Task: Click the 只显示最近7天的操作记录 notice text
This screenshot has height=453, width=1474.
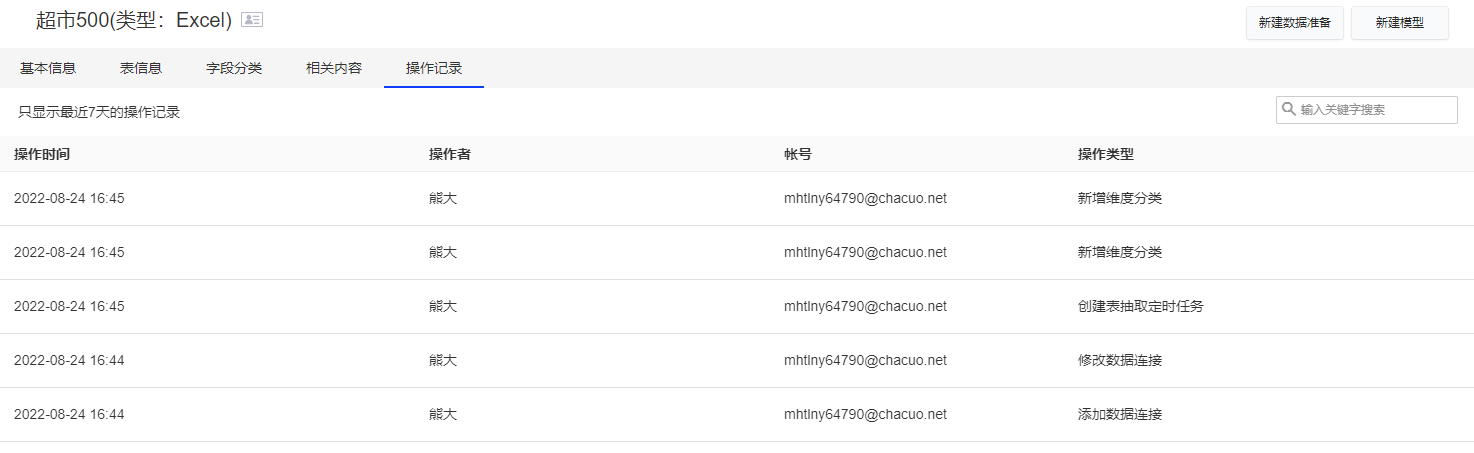Action: point(99,112)
